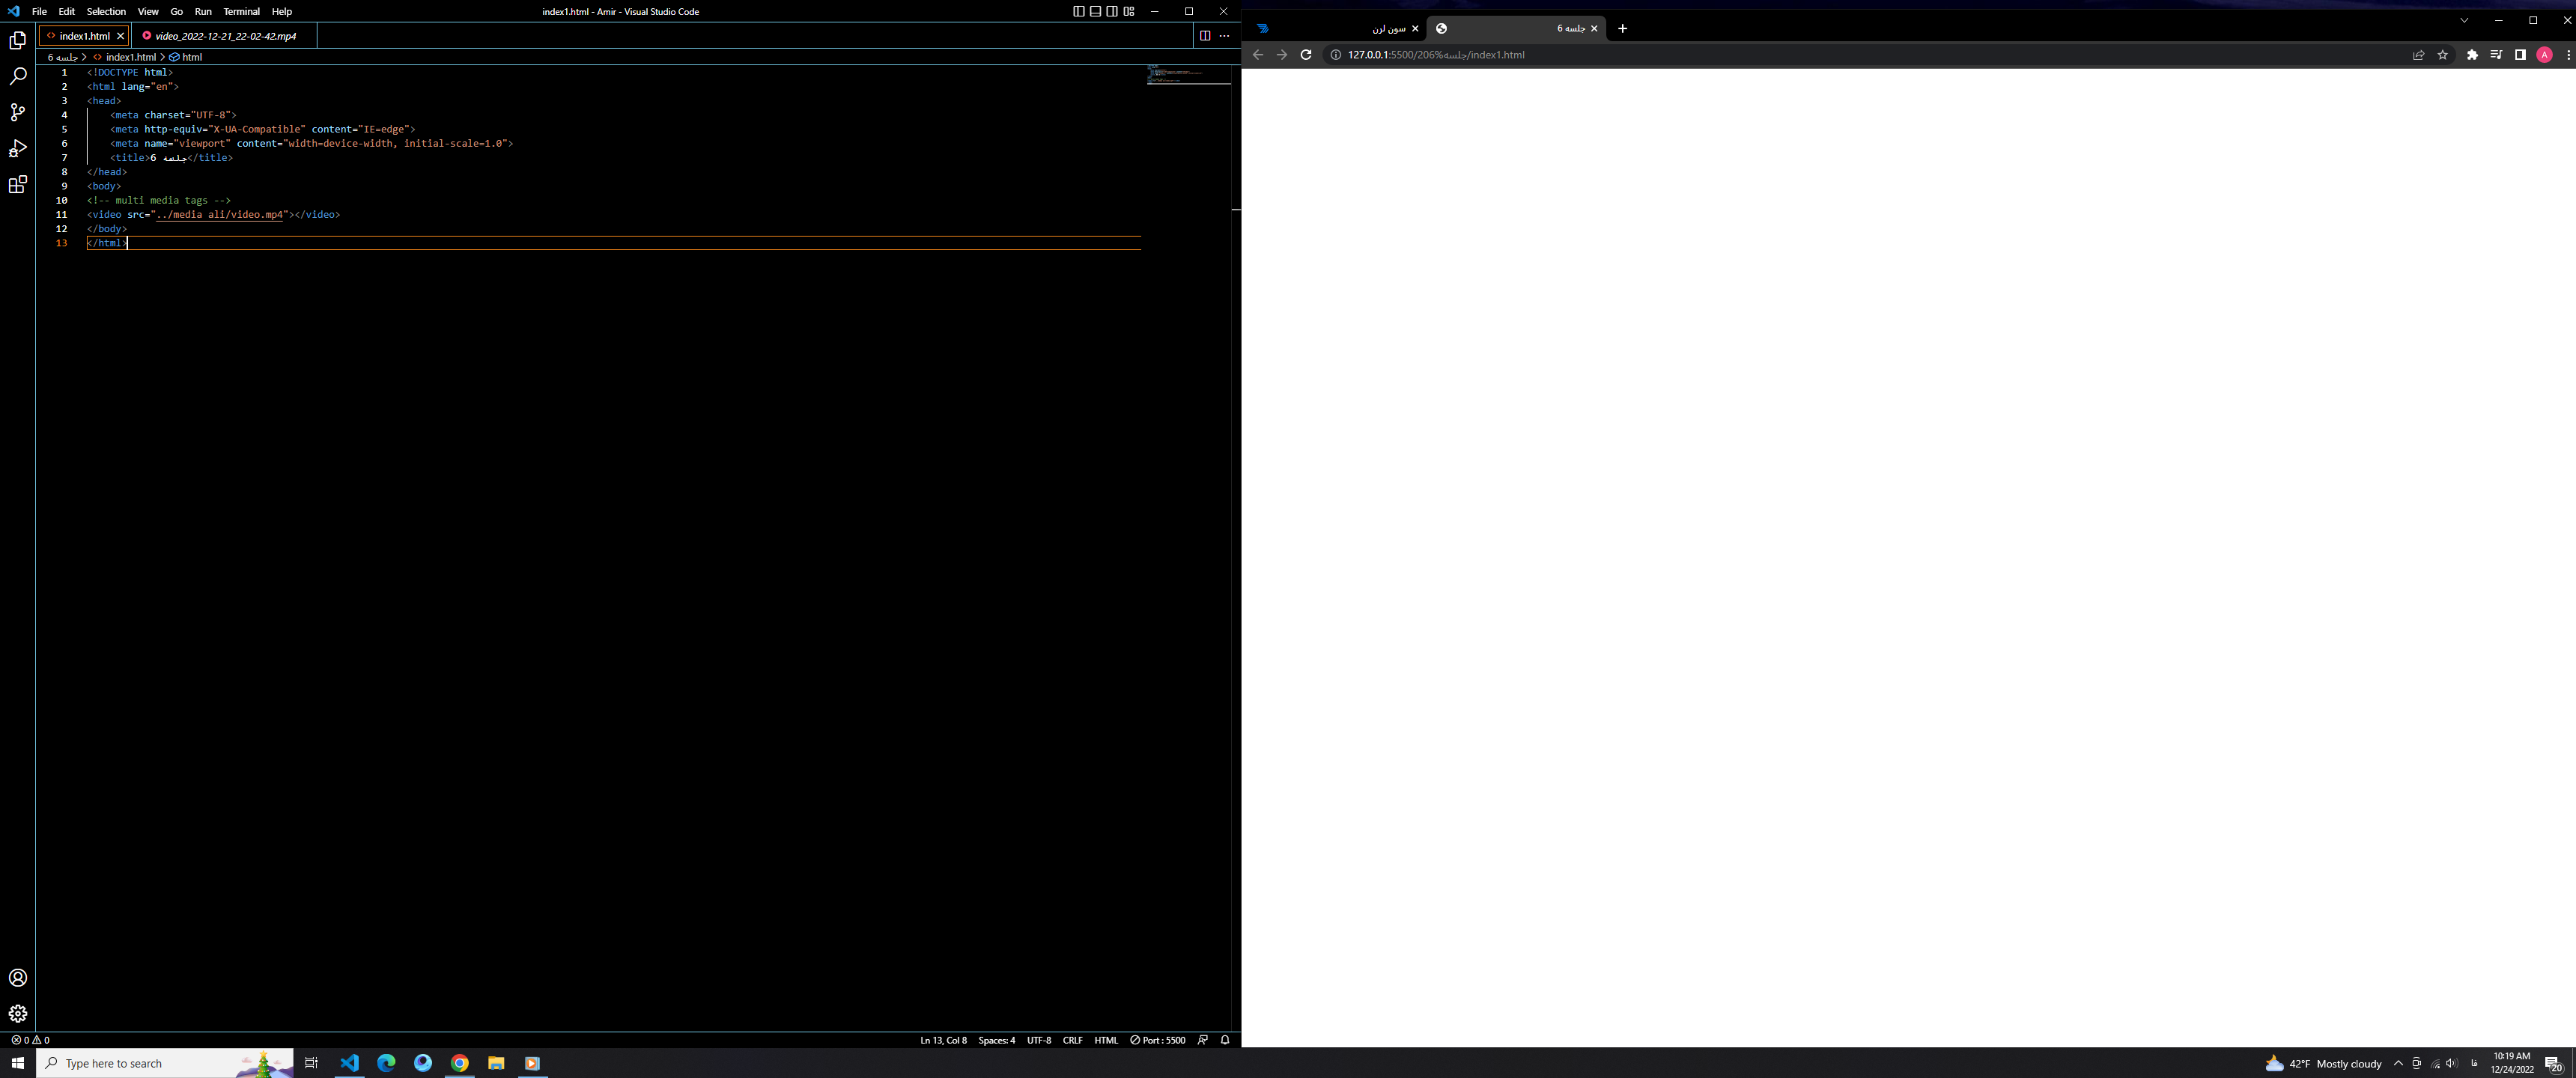Open Chrome tab search chevron
Screen dimensions: 2576x1078
point(2464,20)
